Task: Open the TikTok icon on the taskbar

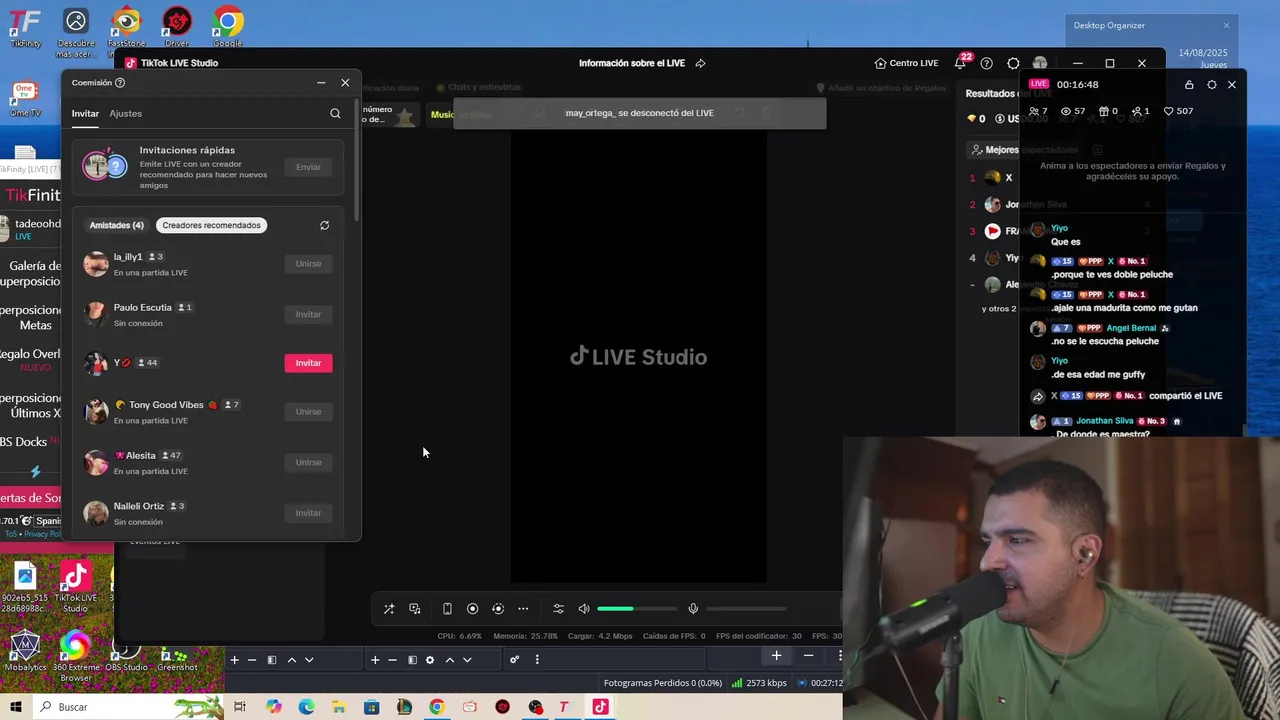Action: [600, 707]
